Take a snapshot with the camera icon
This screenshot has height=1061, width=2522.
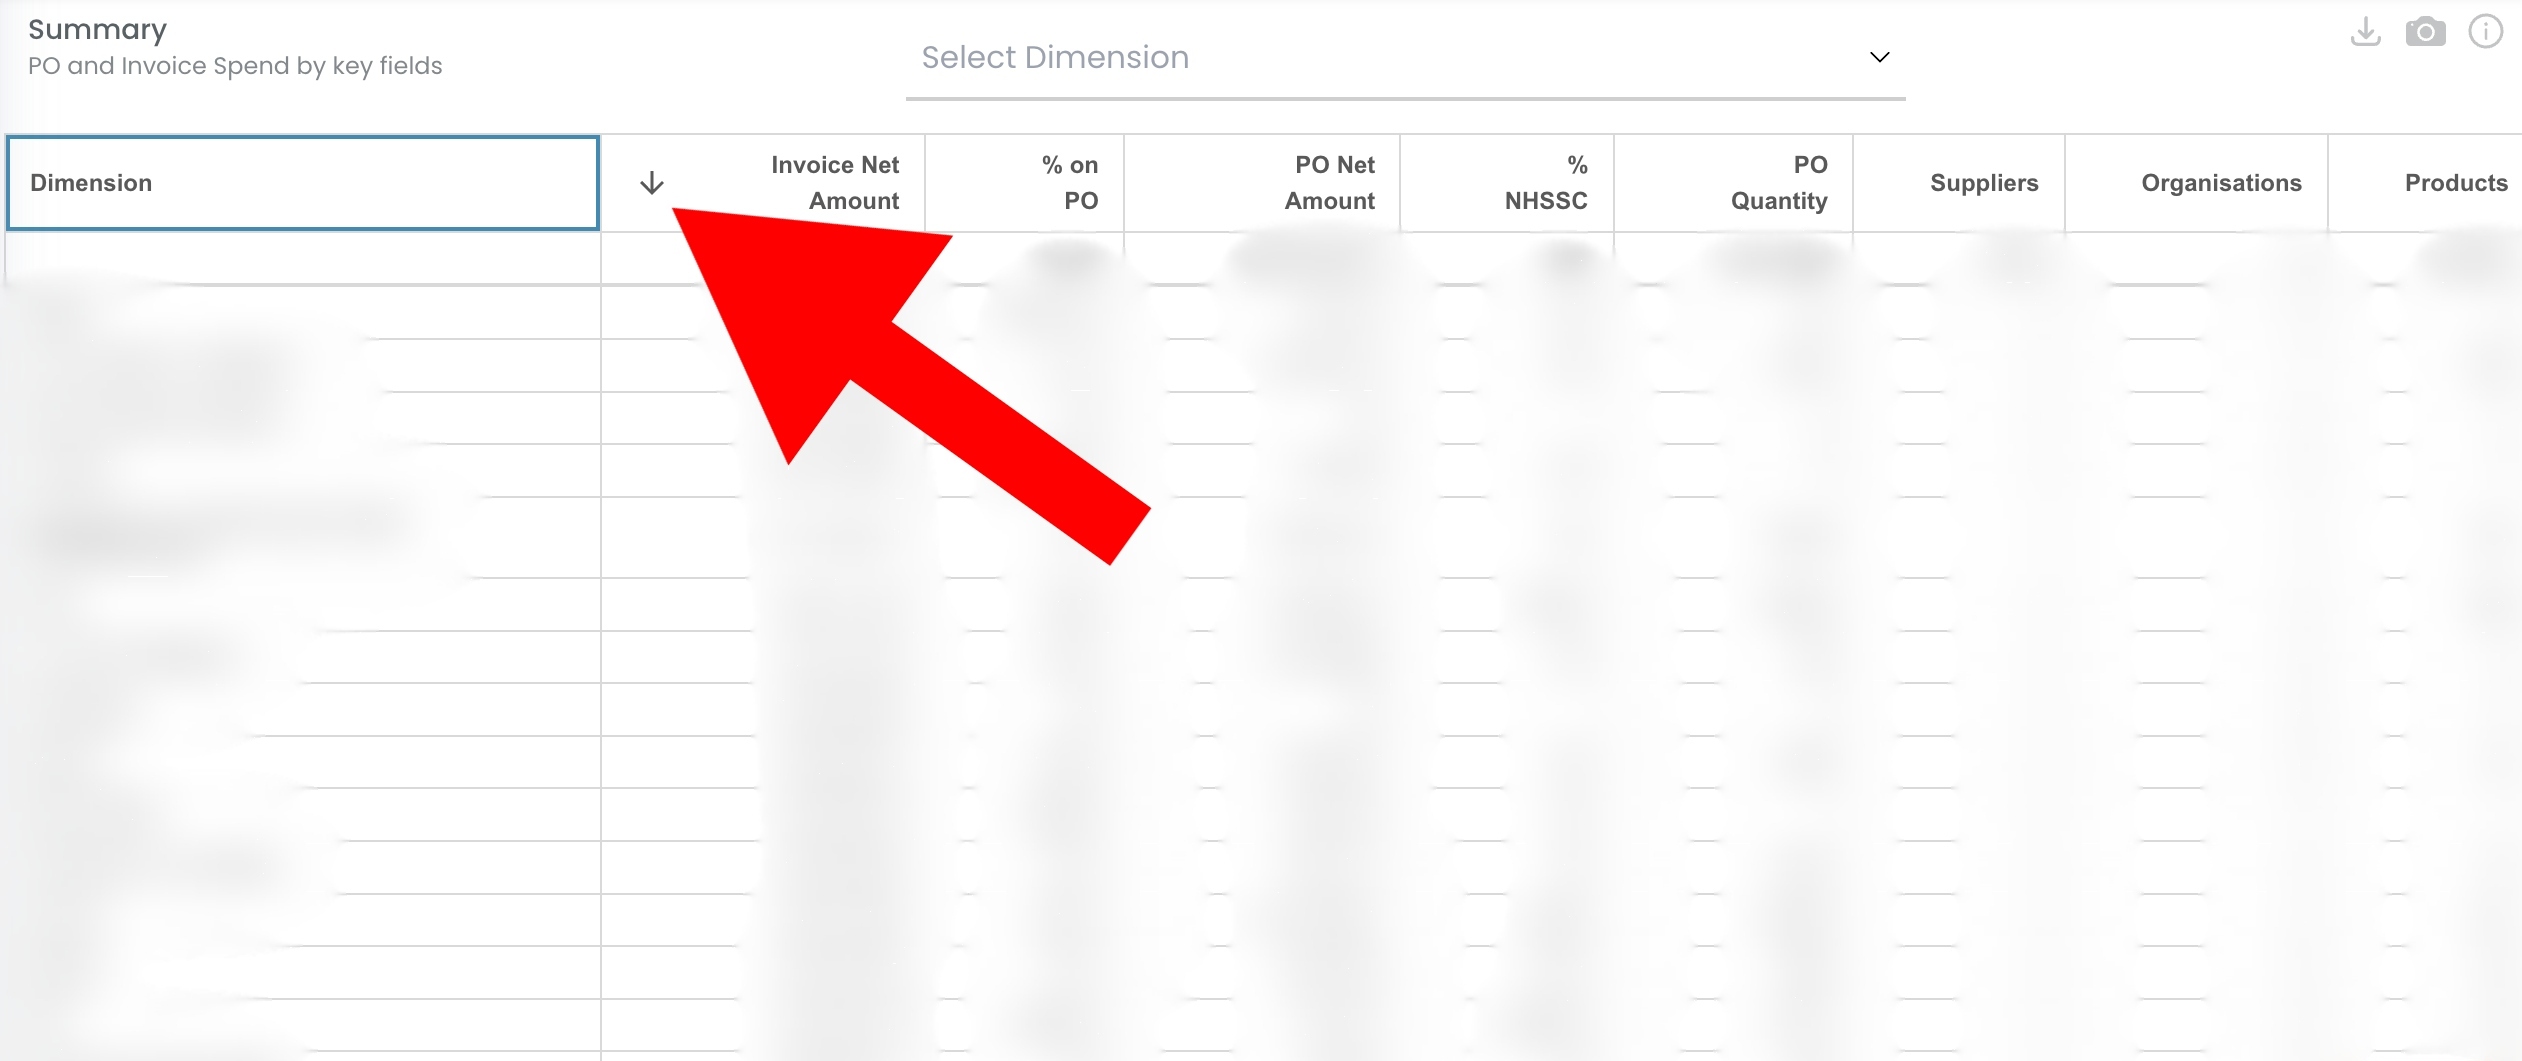click(2425, 32)
